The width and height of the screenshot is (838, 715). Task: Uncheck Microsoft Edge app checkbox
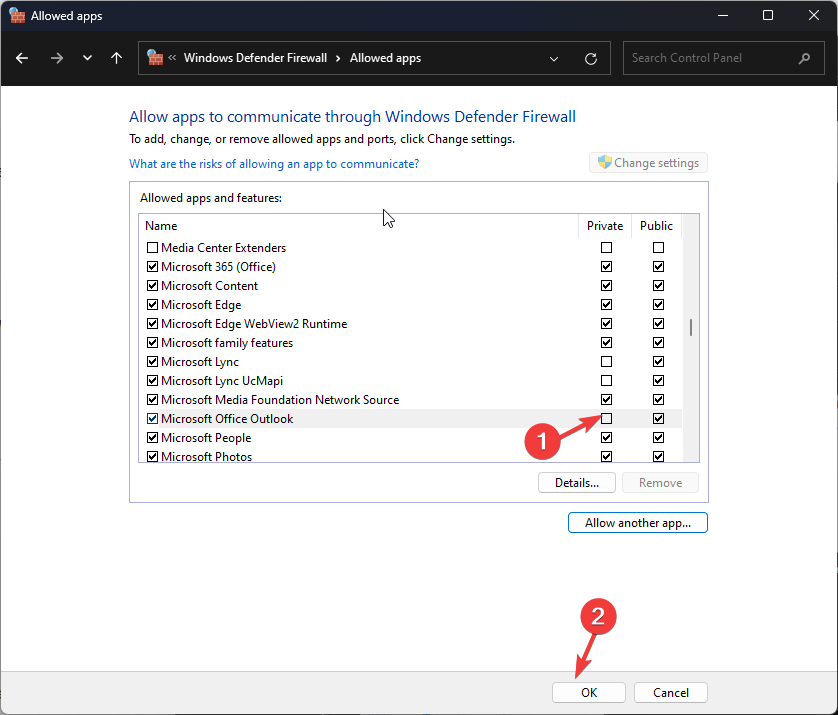(x=152, y=304)
